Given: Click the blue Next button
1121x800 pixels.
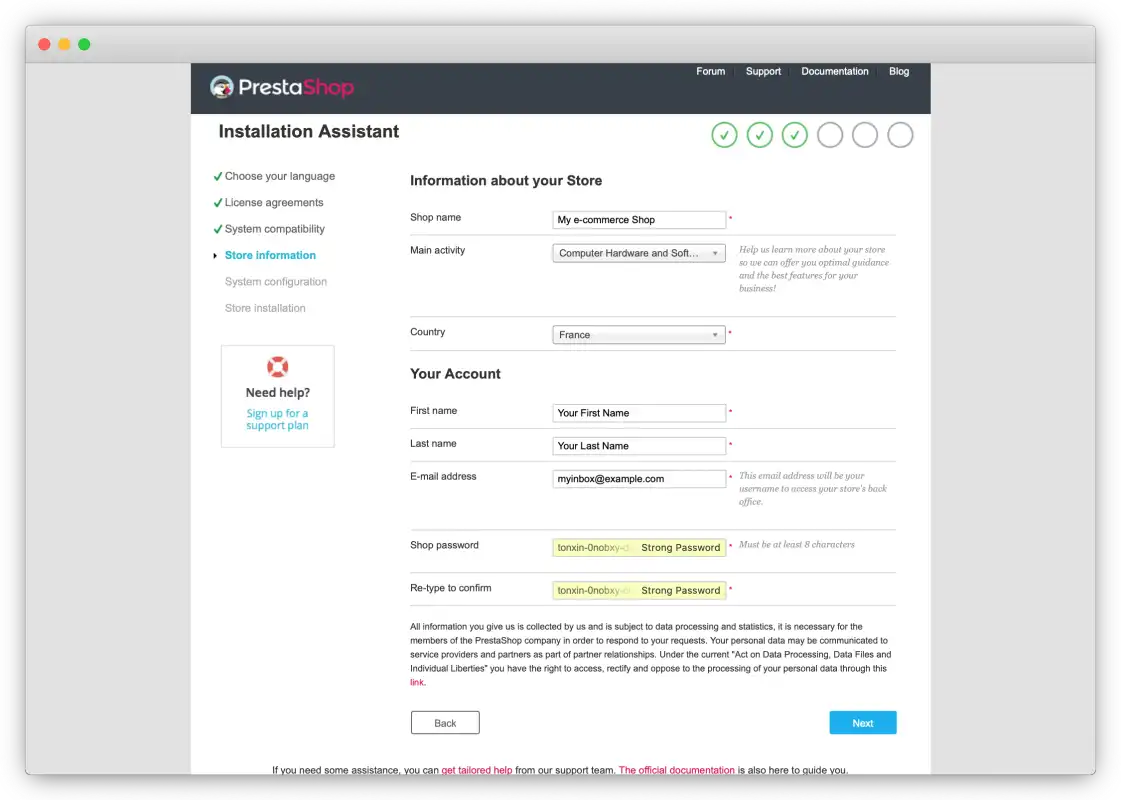Looking at the screenshot, I should coord(862,723).
